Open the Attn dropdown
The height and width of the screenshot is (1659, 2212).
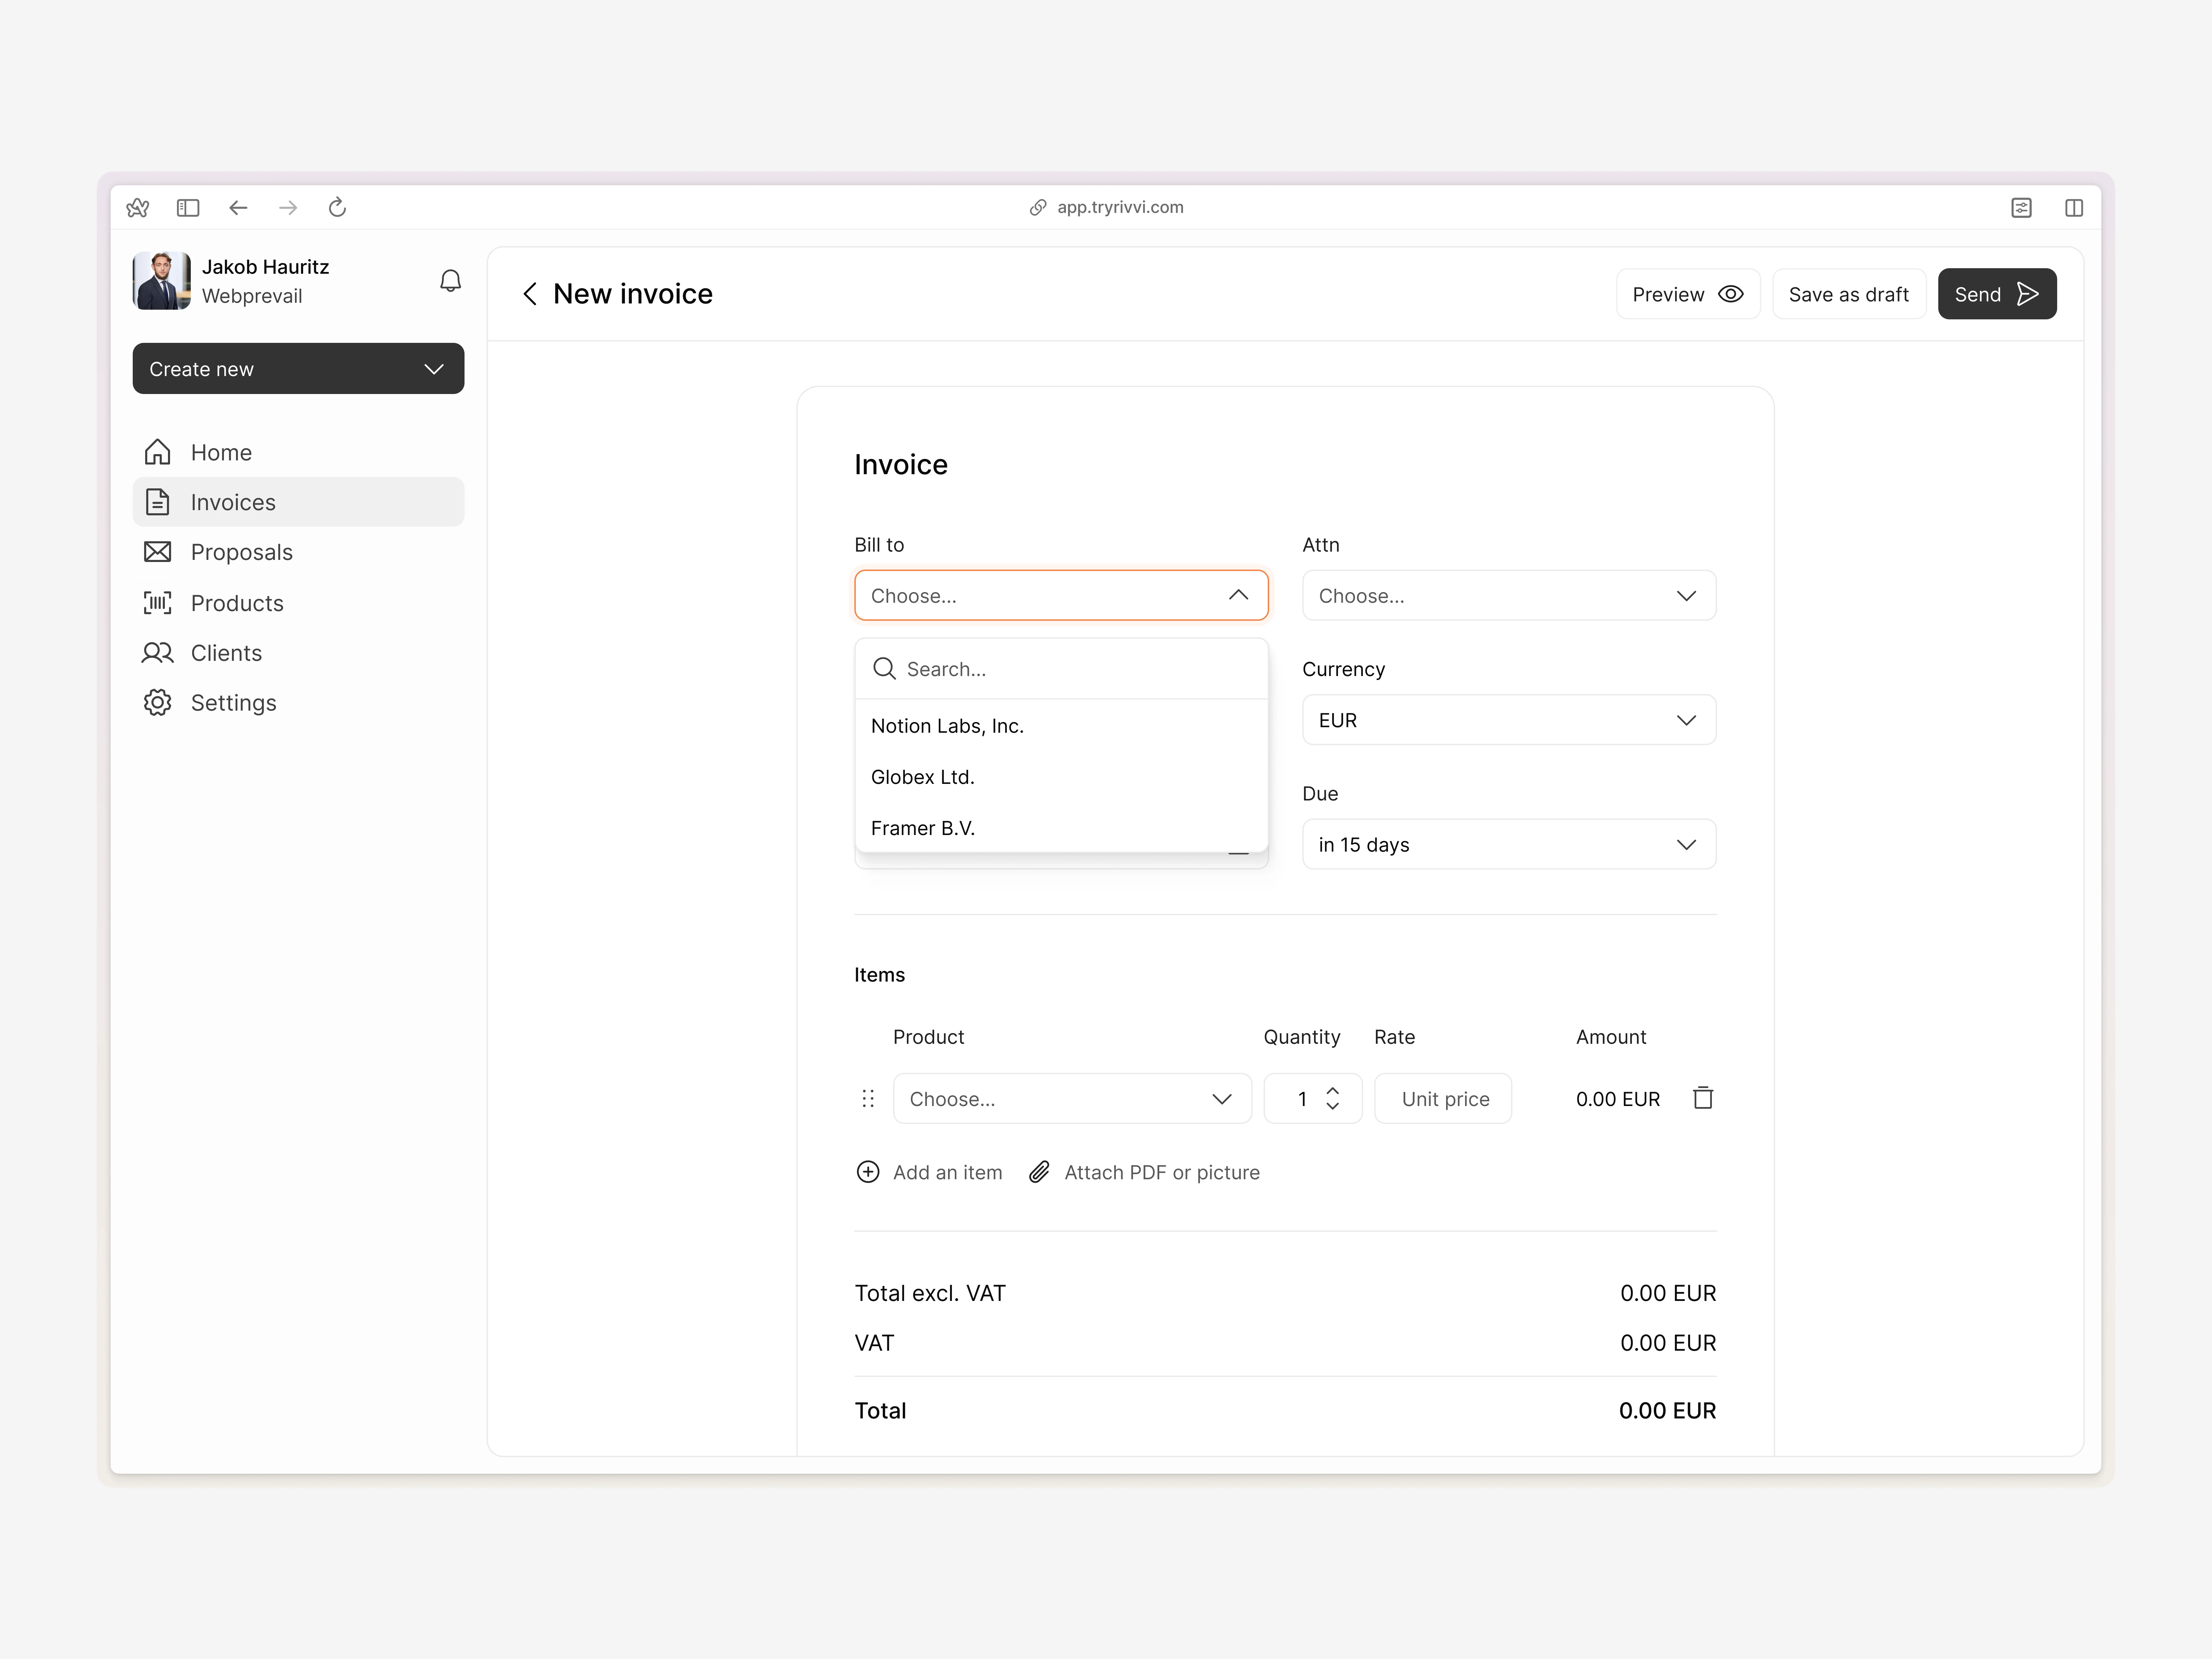(x=1509, y=596)
